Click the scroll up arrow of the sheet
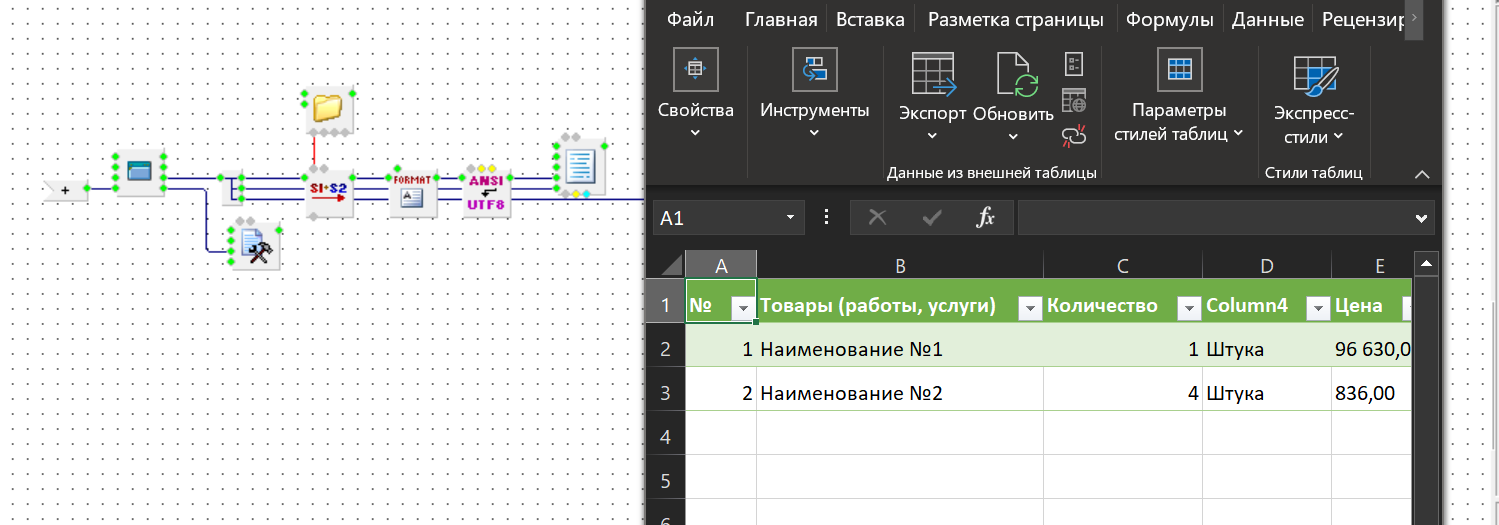Viewport: 1499px width, 525px height. 1426,264
